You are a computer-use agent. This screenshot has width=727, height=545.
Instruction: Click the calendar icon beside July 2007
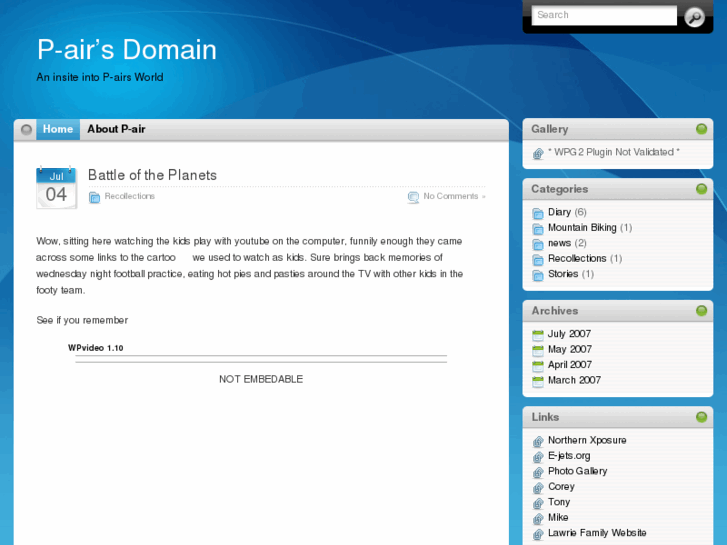[x=538, y=335]
